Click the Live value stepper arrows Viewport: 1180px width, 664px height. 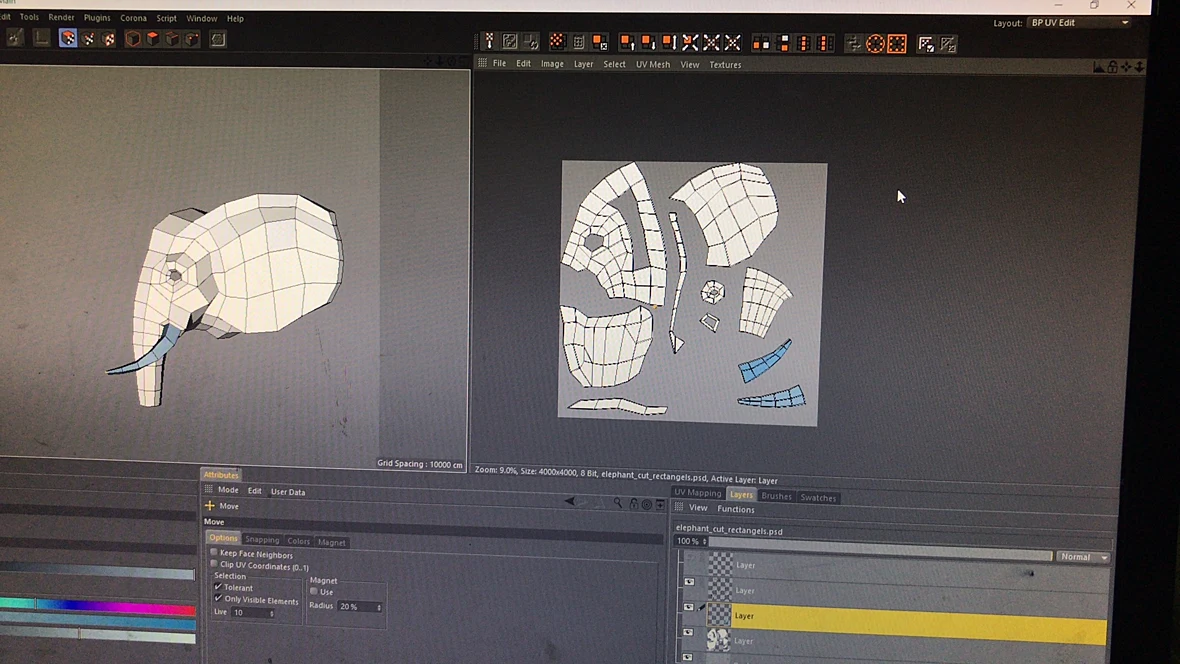point(272,614)
